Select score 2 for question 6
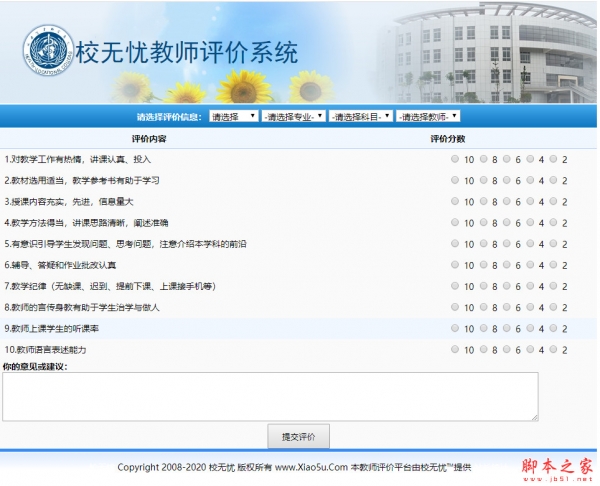The height and width of the screenshot is (486, 600). click(x=553, y=264)
